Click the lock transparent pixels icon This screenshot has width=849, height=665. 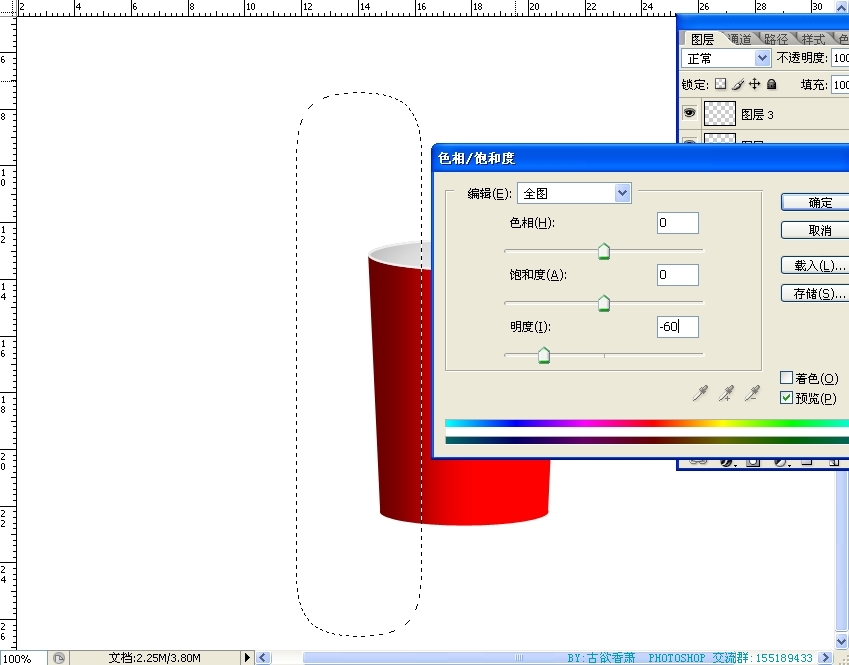coord(720,85)
